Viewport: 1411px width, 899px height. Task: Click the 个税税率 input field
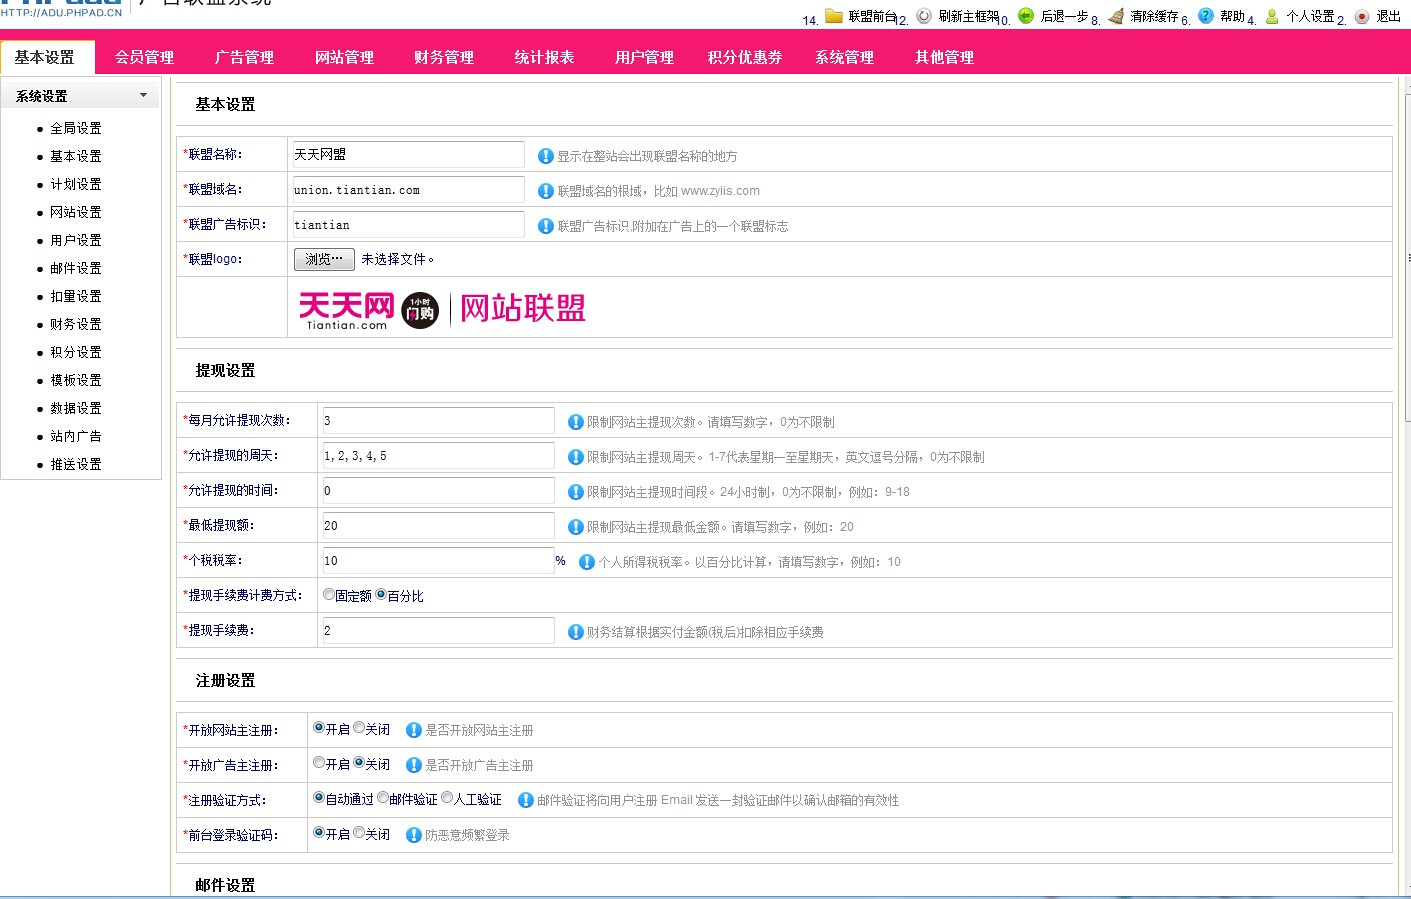[438, 560]
